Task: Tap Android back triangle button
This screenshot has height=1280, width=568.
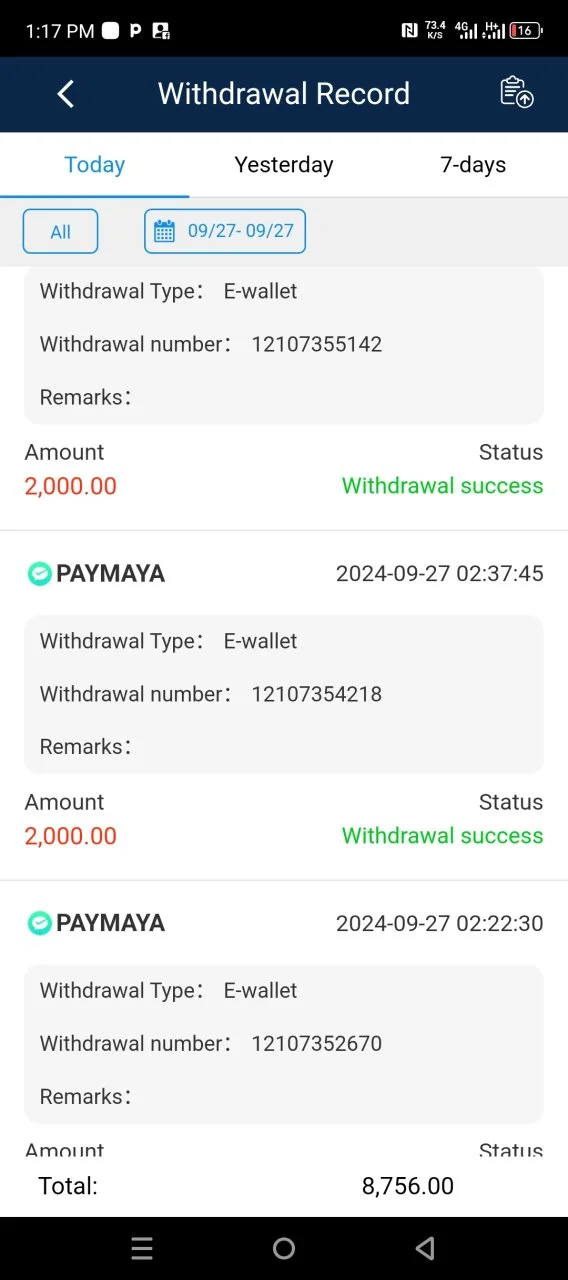Action: [x=425, y=1248]
